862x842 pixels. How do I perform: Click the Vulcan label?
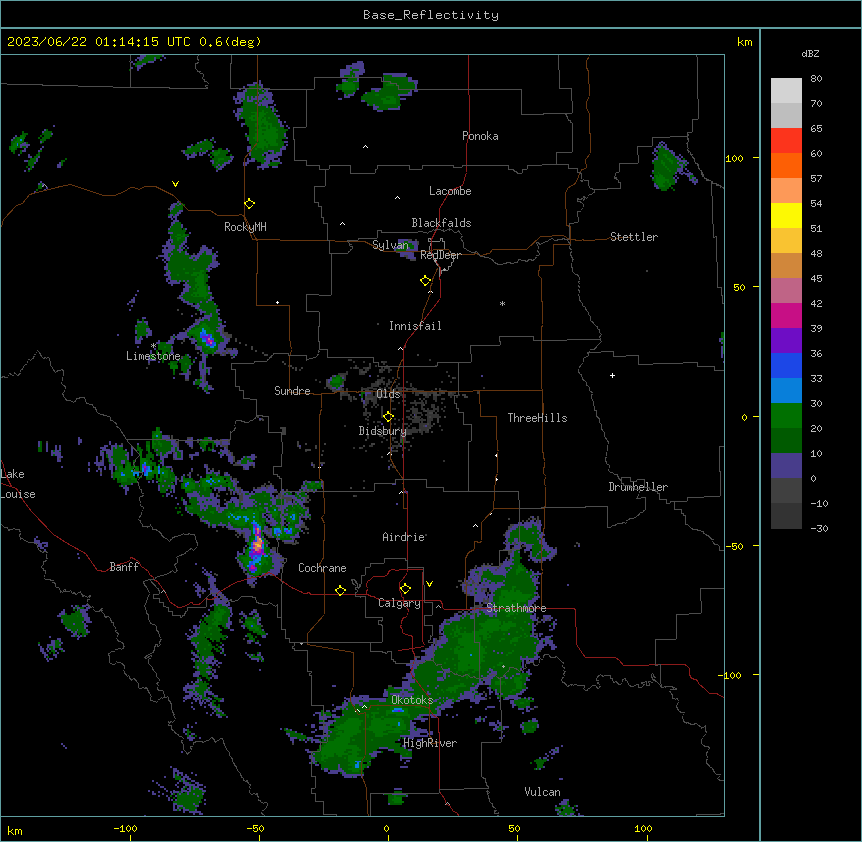pos(542,792)
